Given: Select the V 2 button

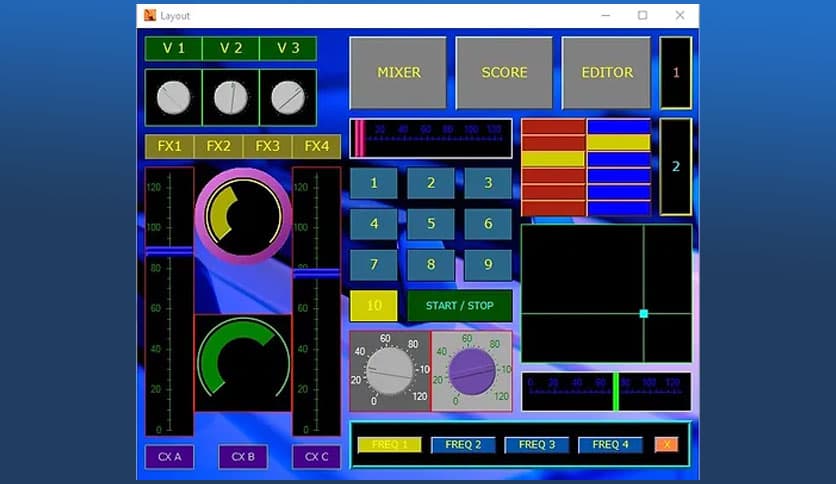Looking at the screenshot, I should tap(231, 49).
